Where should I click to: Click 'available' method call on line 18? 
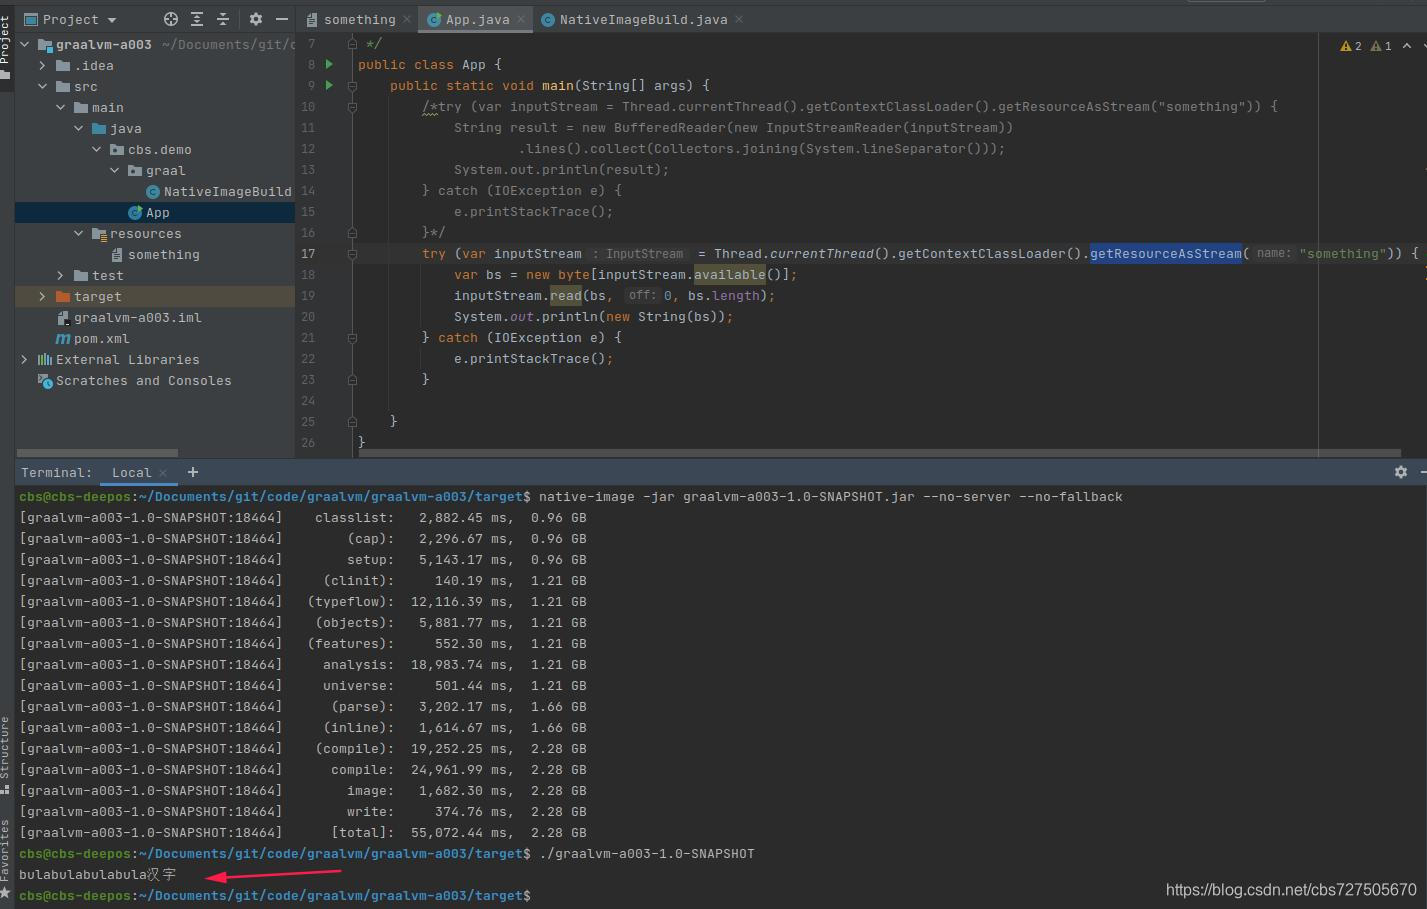click(x=730, y=275)
